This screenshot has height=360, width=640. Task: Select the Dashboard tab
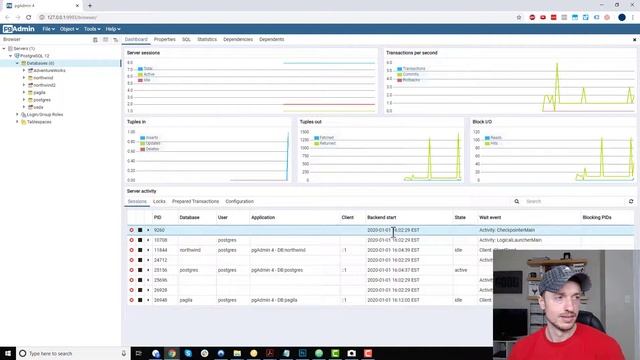136,40
